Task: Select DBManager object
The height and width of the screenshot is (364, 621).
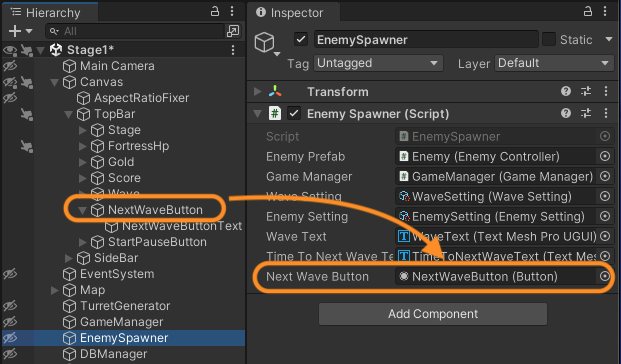Action: (x=113, y=354)
